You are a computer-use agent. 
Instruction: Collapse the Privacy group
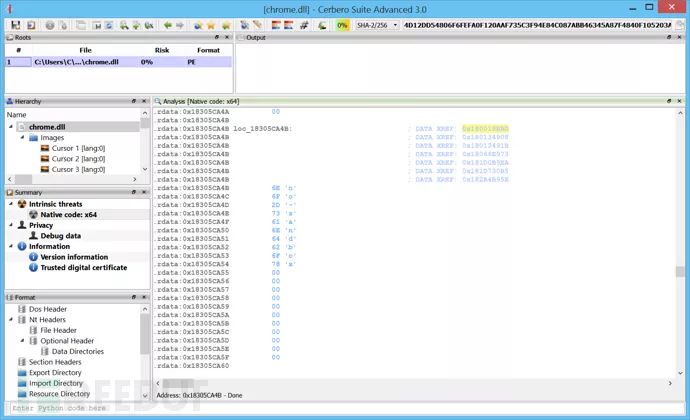coord(11,225)
